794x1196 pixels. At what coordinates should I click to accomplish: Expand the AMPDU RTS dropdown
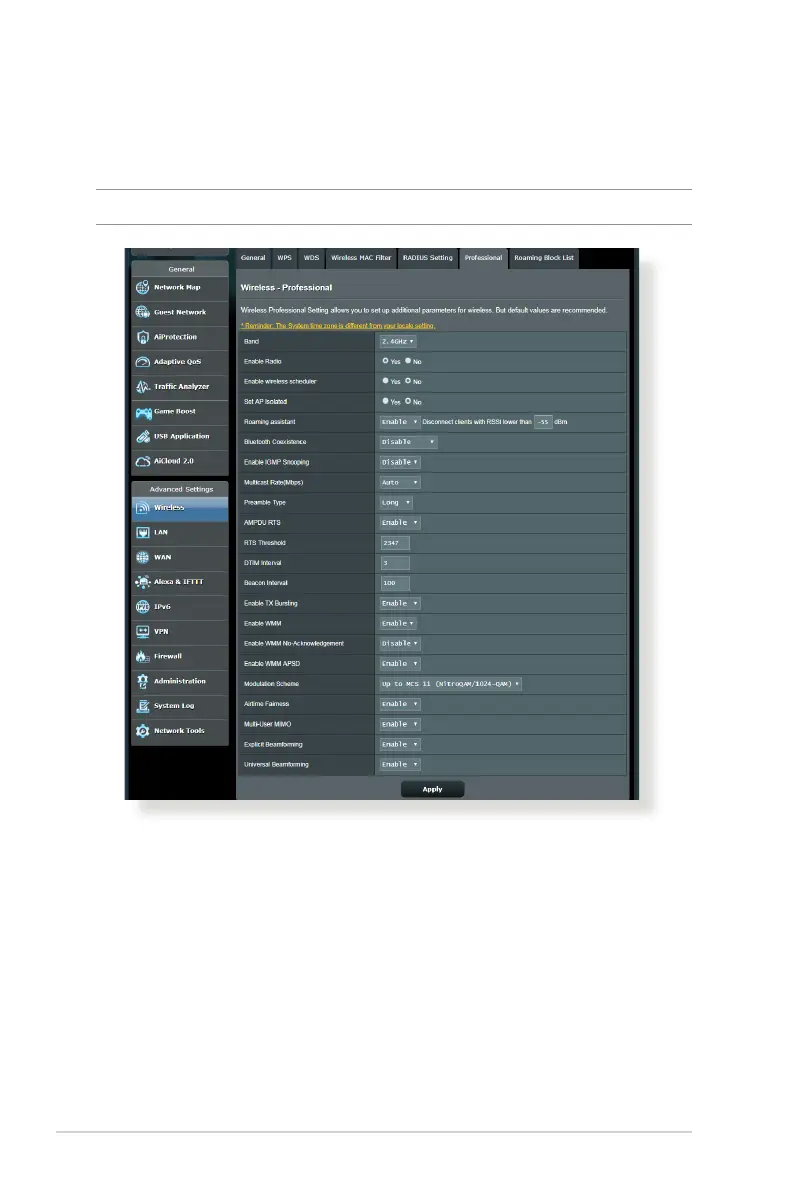point(400,522)
